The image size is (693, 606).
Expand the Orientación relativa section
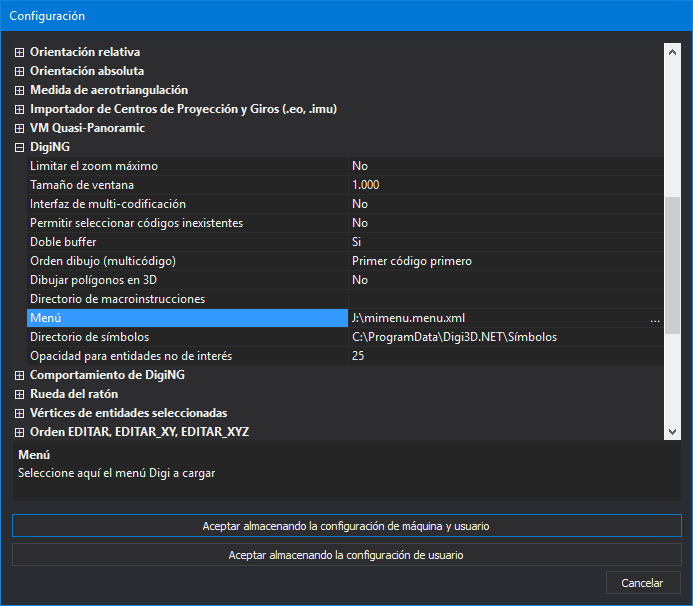click(19, 52)
